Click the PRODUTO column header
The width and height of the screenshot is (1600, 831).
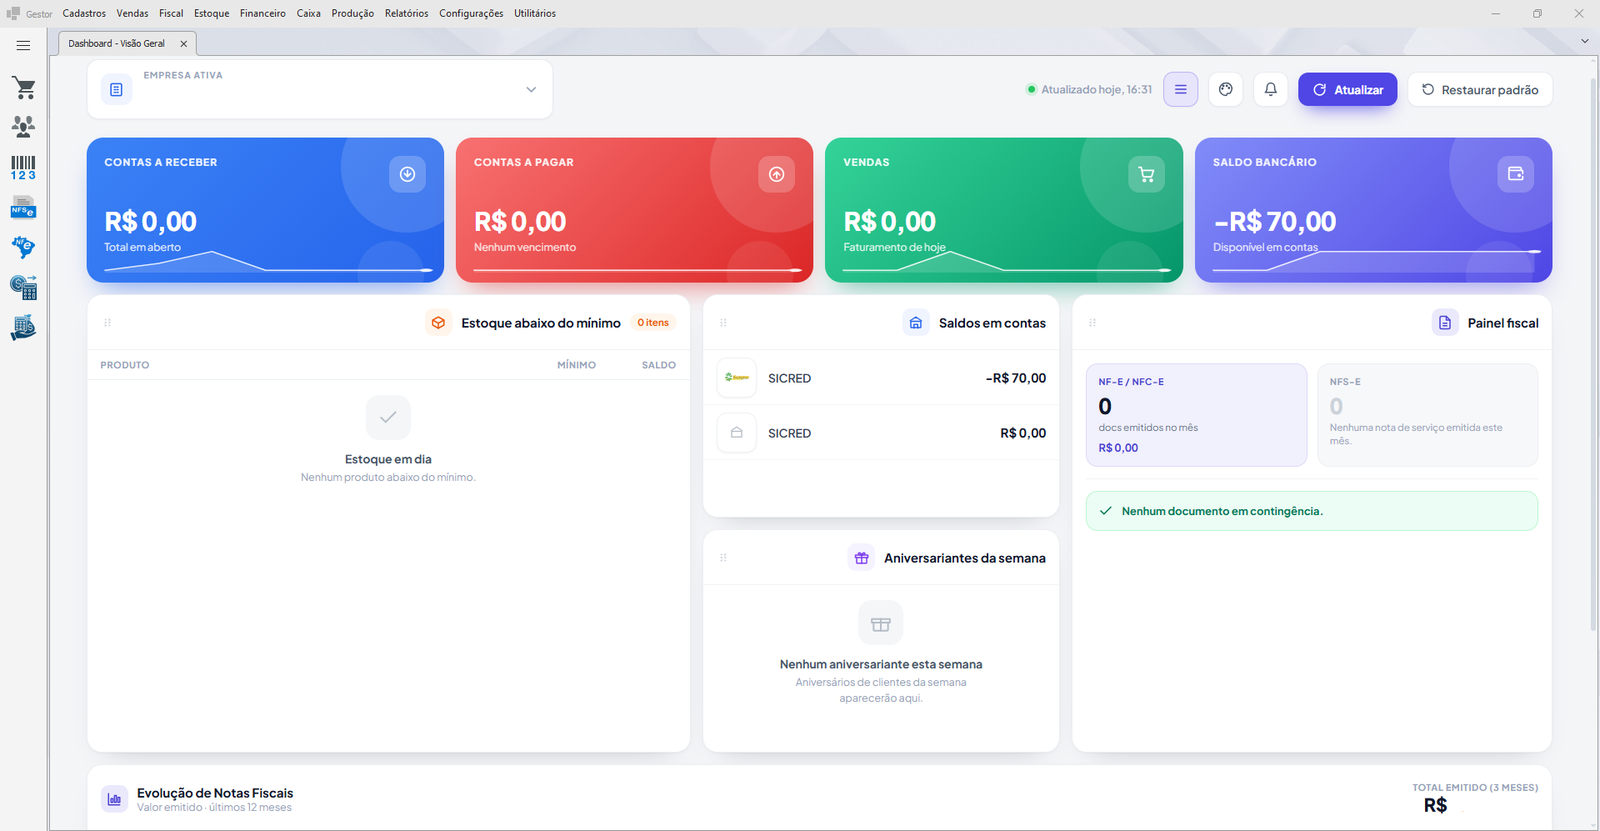(x=125, y=365)
